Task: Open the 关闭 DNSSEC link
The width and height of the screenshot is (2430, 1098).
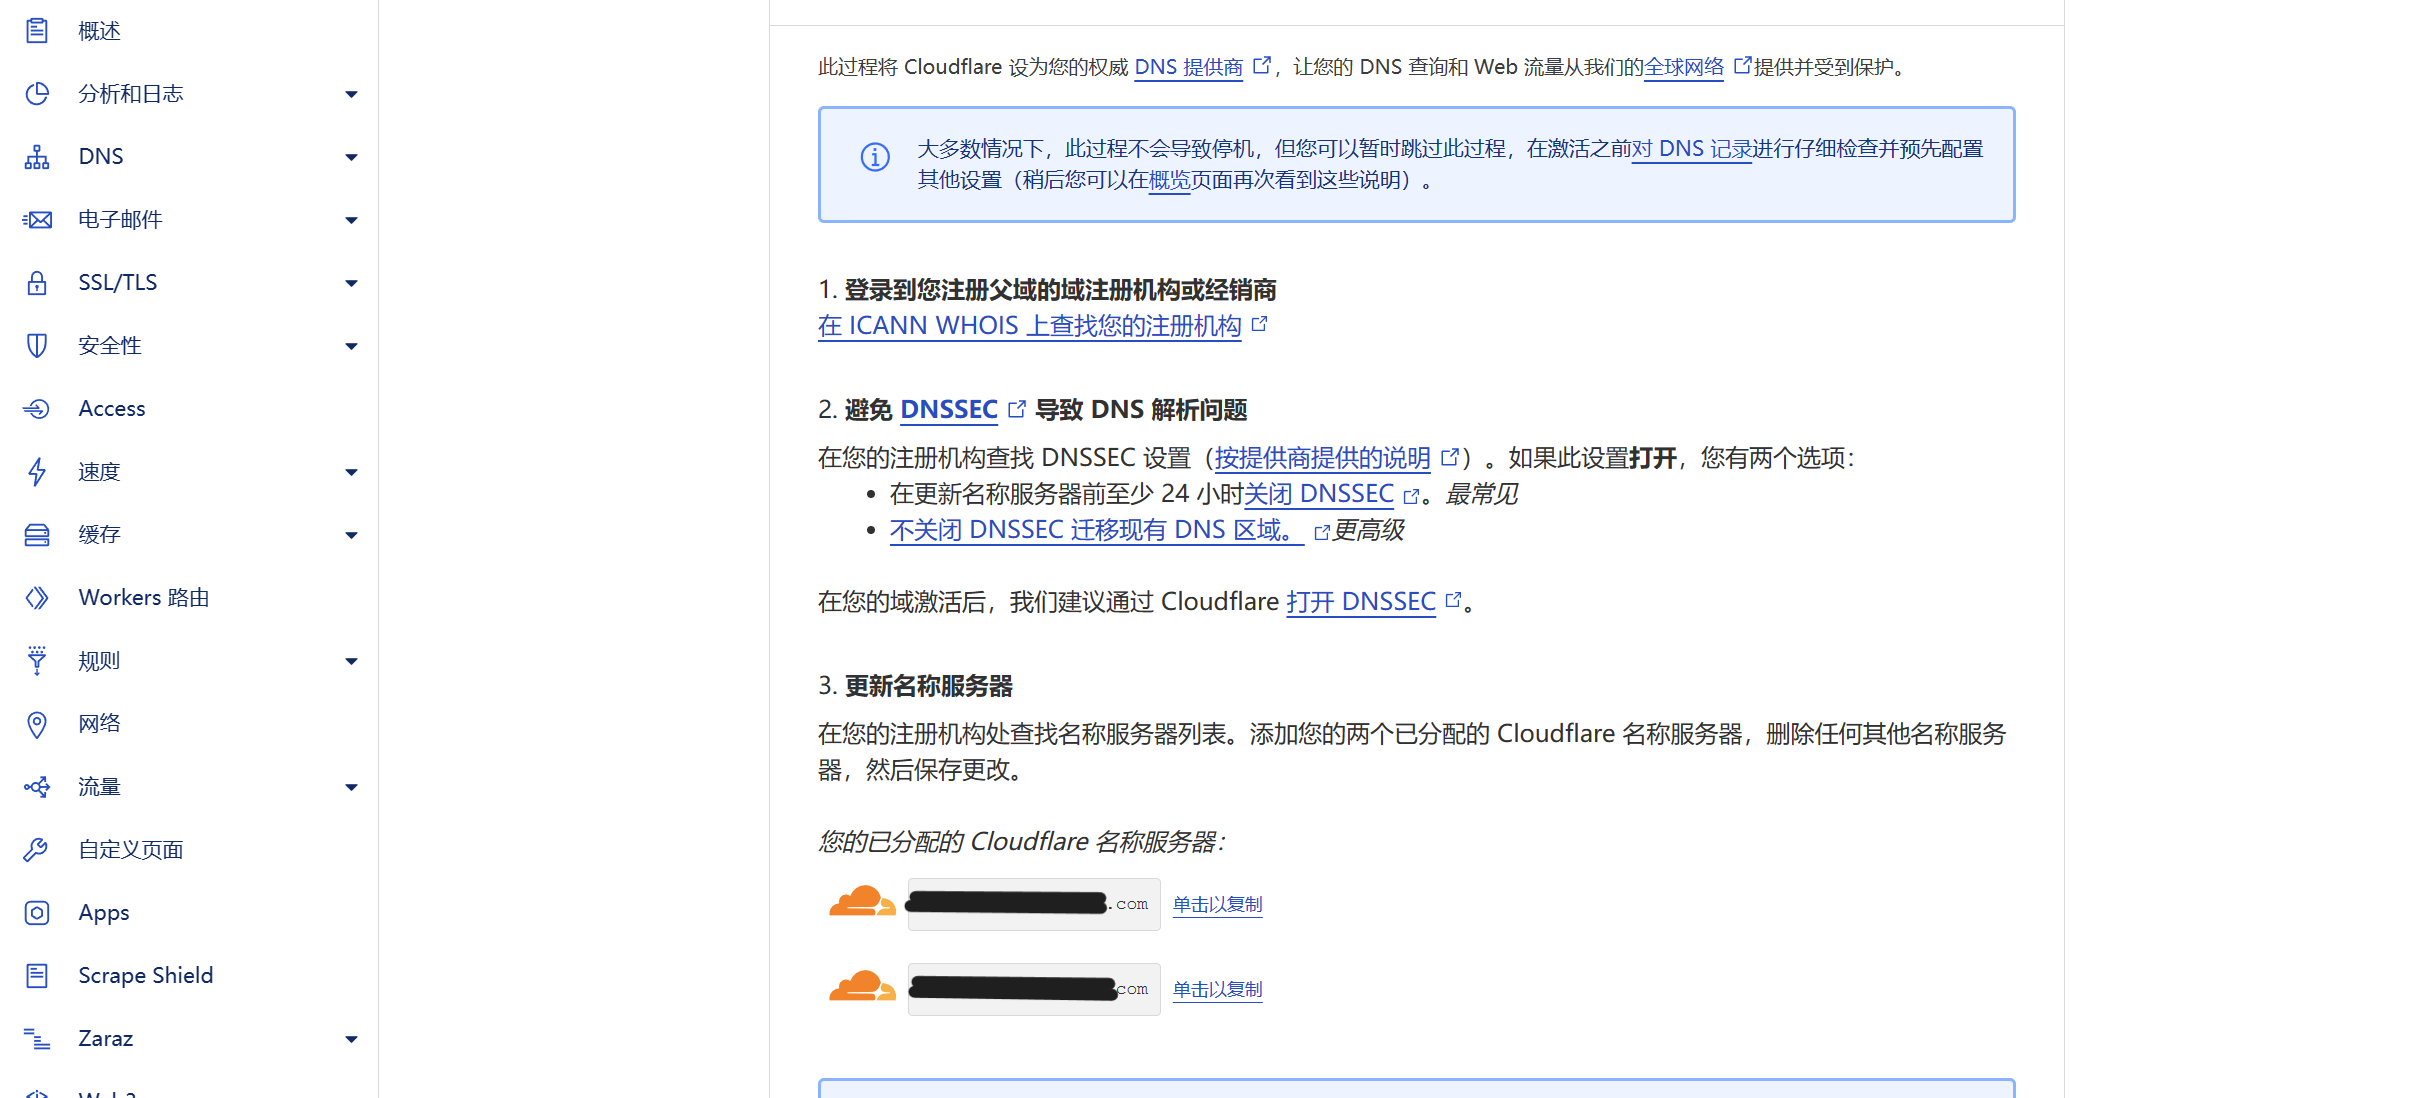Action: coord(1318,494)
